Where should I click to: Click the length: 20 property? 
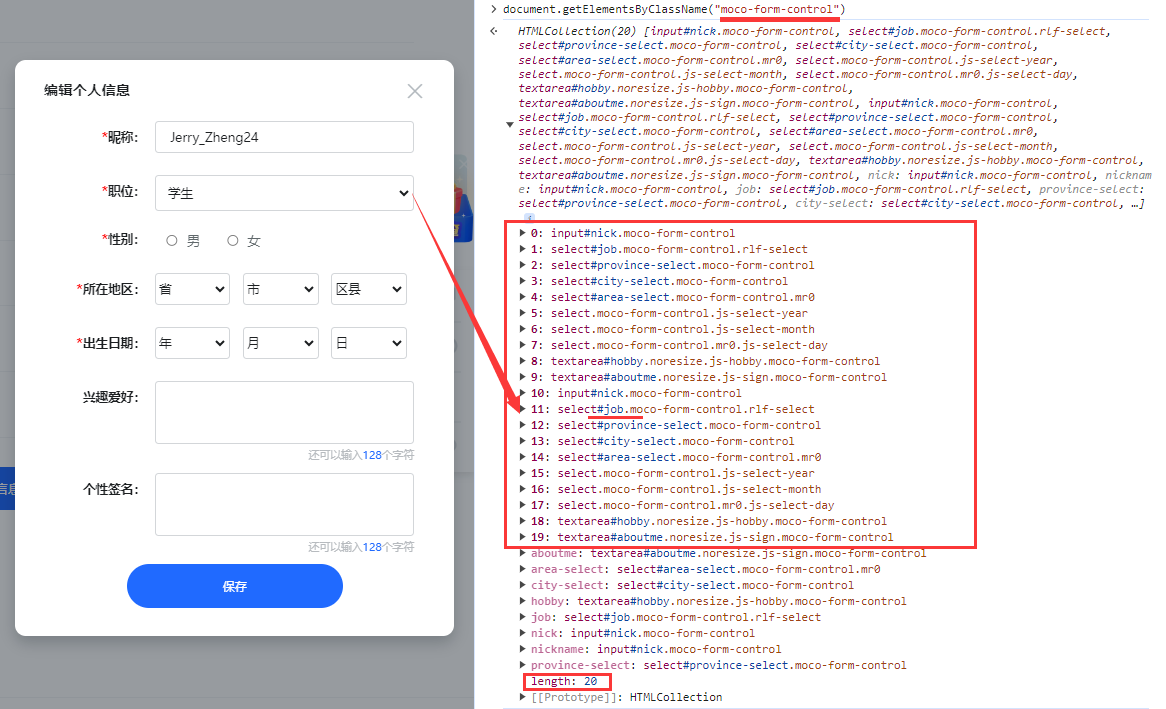pyautogui.click(x=564, y=681)
